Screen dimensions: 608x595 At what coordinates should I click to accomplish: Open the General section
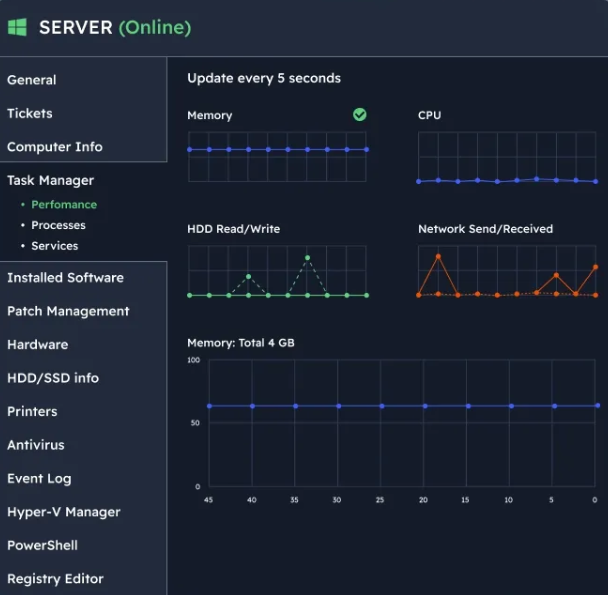click(x=32, y=80)
